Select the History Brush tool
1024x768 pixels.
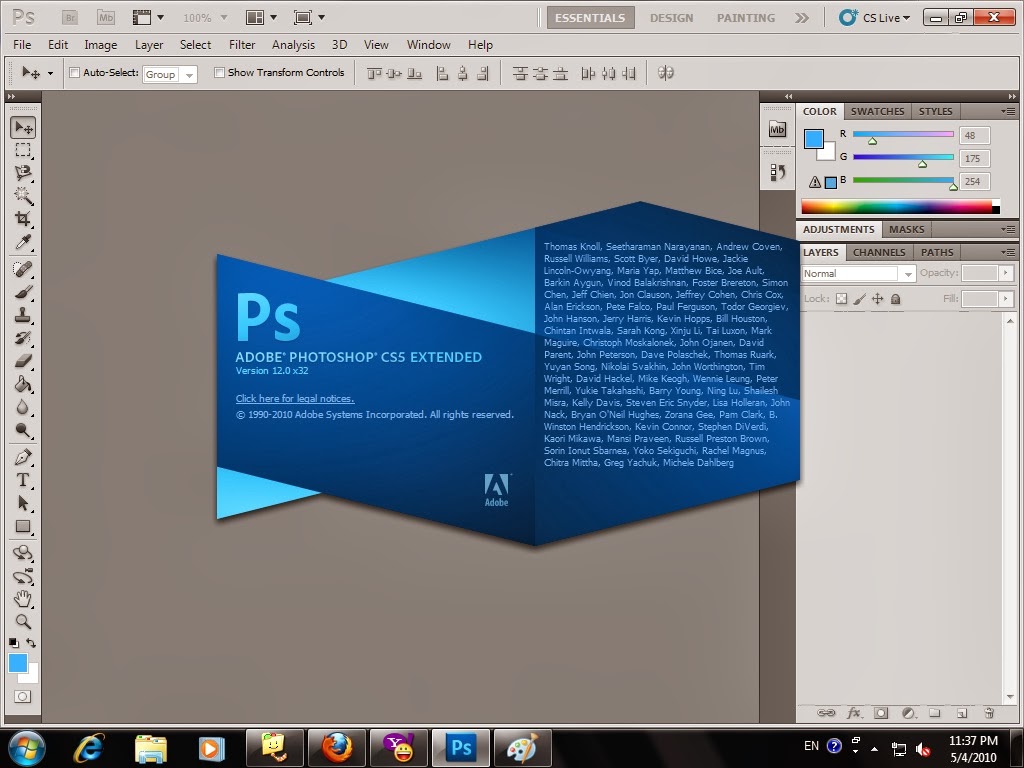point(23,338)
